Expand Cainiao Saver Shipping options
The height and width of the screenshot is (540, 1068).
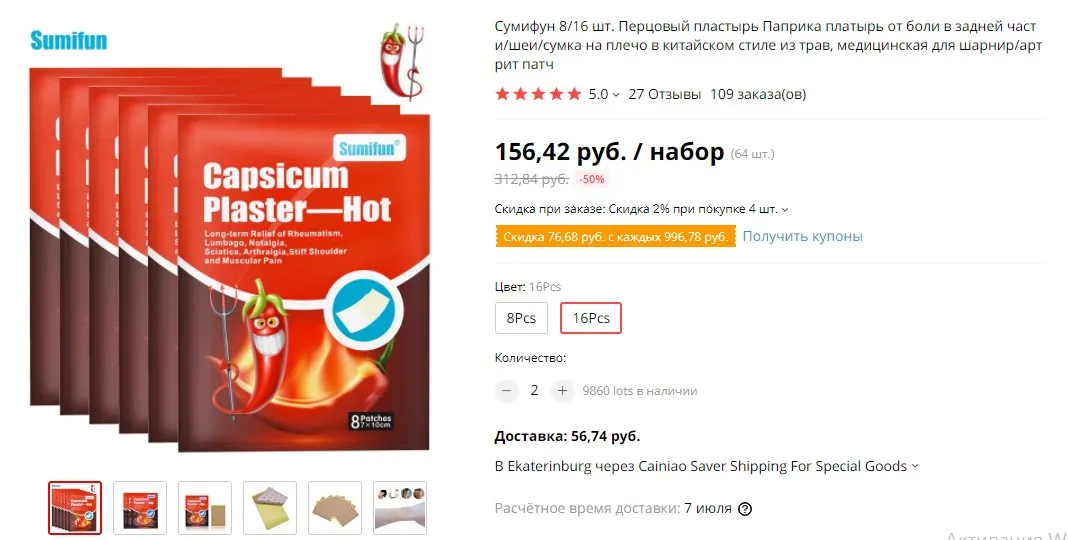tap(915, 466)
